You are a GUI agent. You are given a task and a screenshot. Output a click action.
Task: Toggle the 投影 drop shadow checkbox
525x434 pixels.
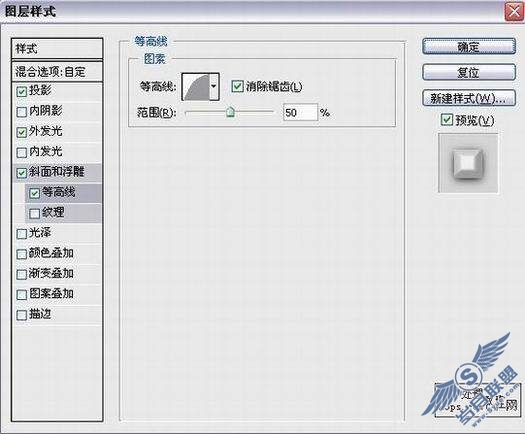point(21,92)
